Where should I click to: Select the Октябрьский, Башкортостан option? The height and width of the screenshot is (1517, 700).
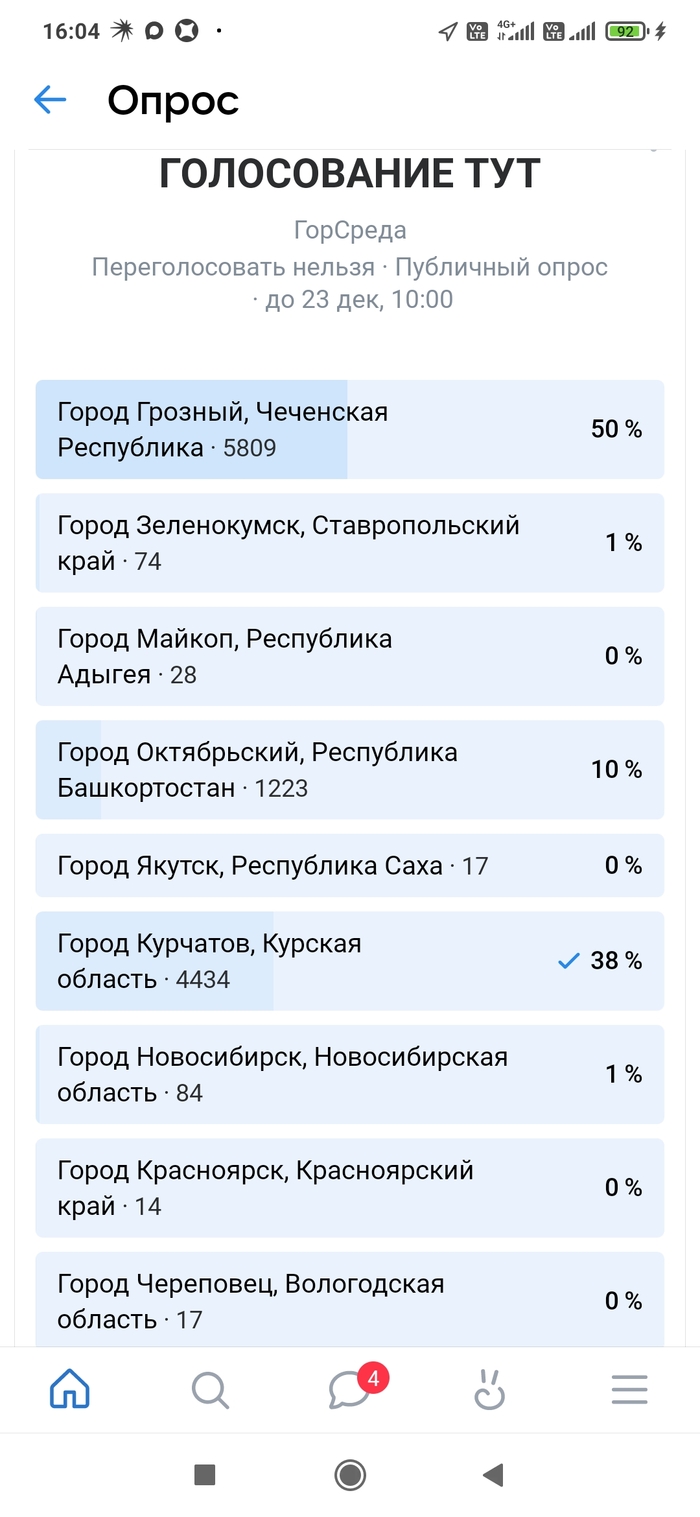pos(350,769)
